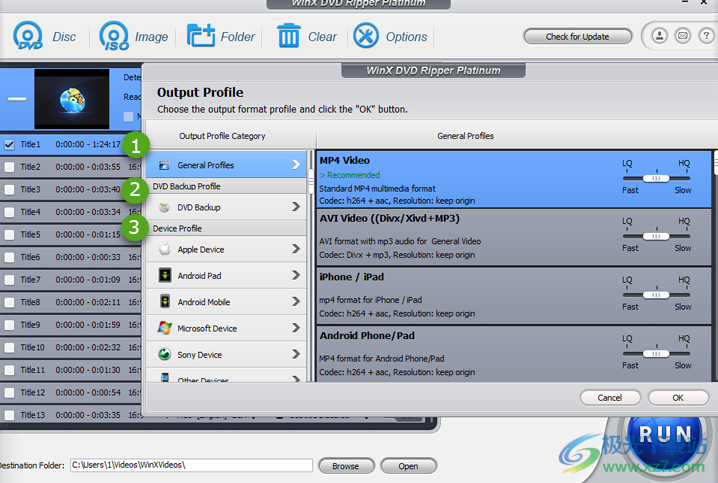Viewport: 718px width, 483px height.
Task: Select the AVI Video (Divx/Xivd+MP3) profile
Action: point(514,237)
